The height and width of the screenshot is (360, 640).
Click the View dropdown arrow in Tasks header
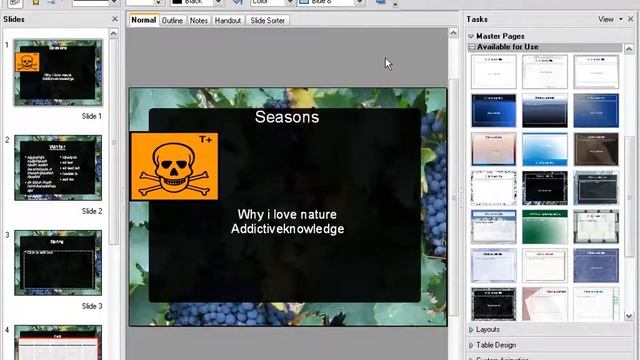pos(620,19)
